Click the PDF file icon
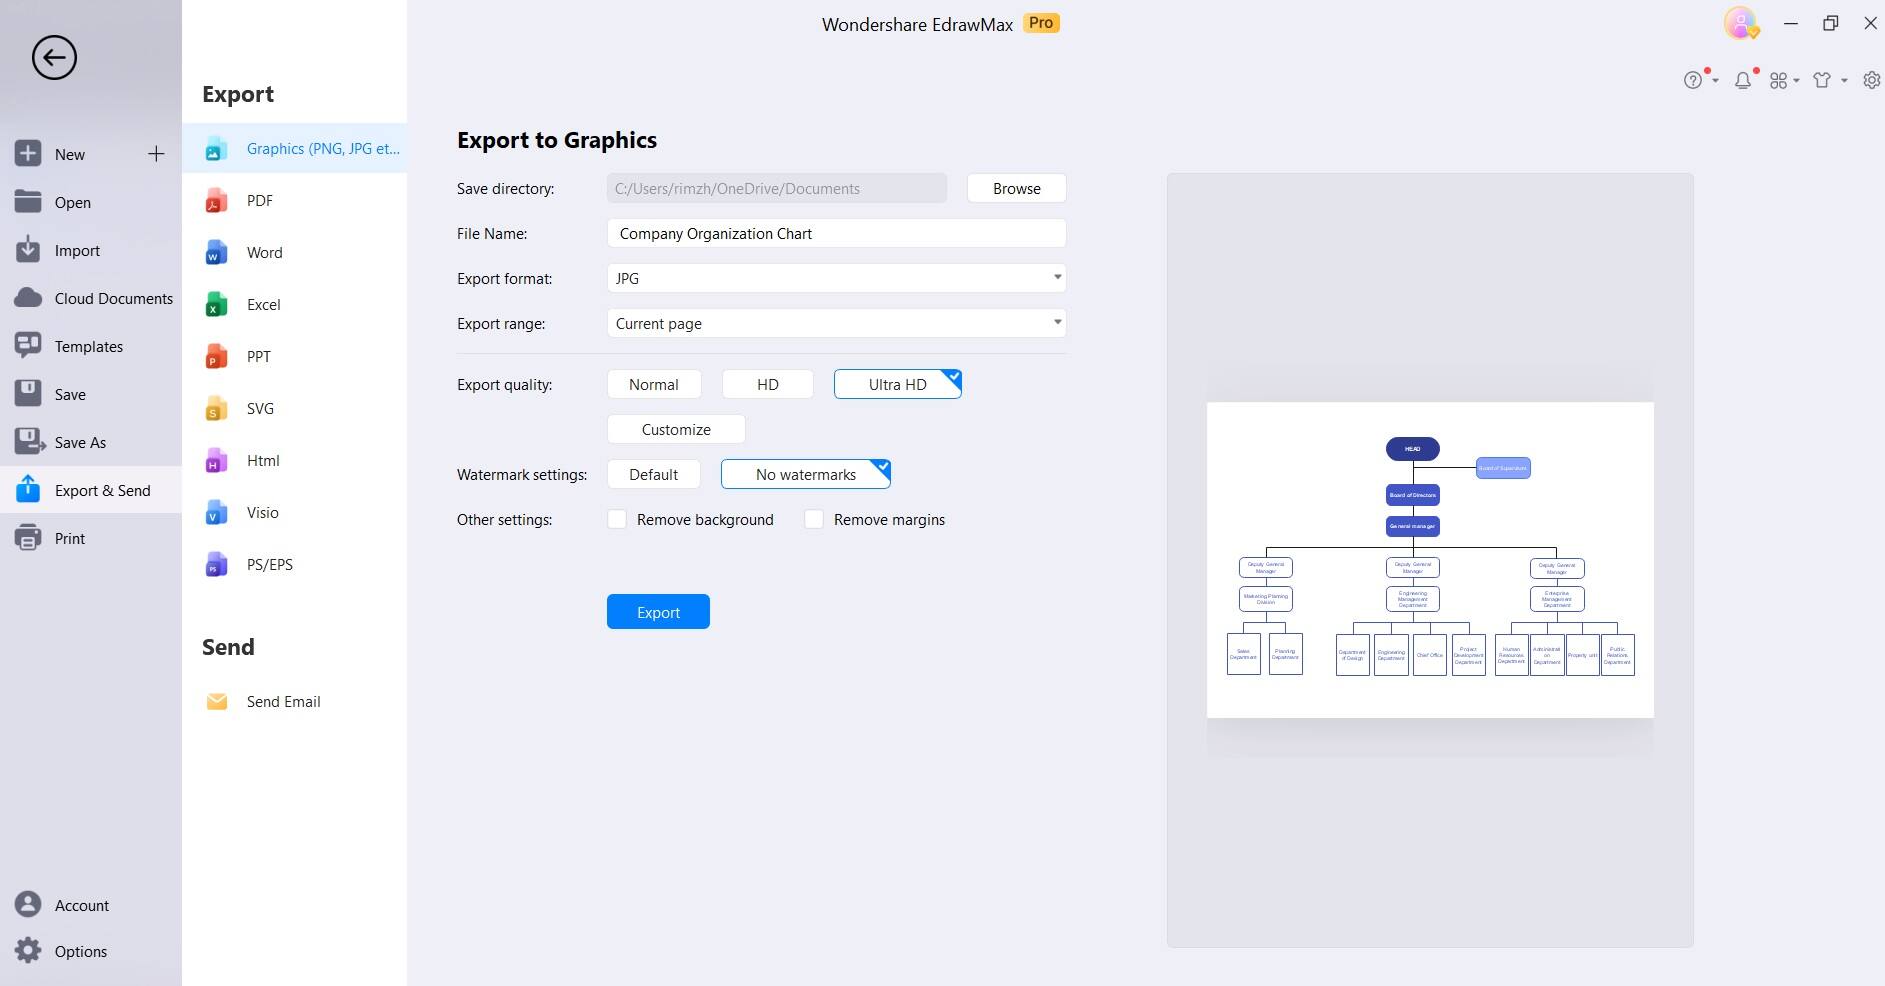The width and height of the screenshot is (1885, 986). click(x=216, y=200)
